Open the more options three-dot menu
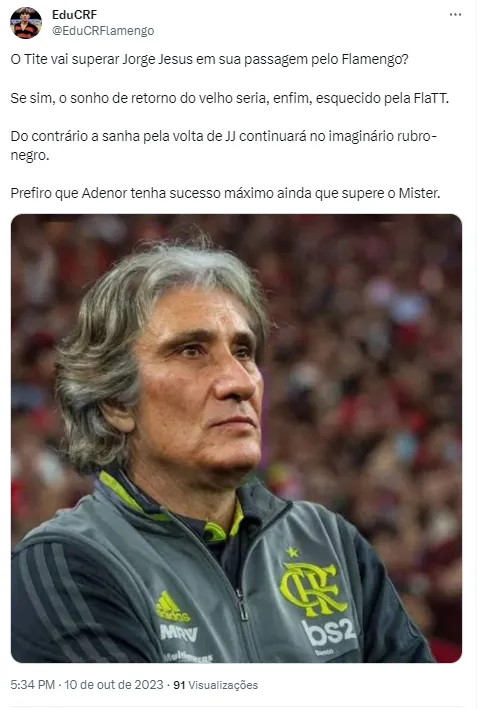Image resolution: width=479 pixels, height=709 pixels. pyautogui.click(x=455, y=15)
